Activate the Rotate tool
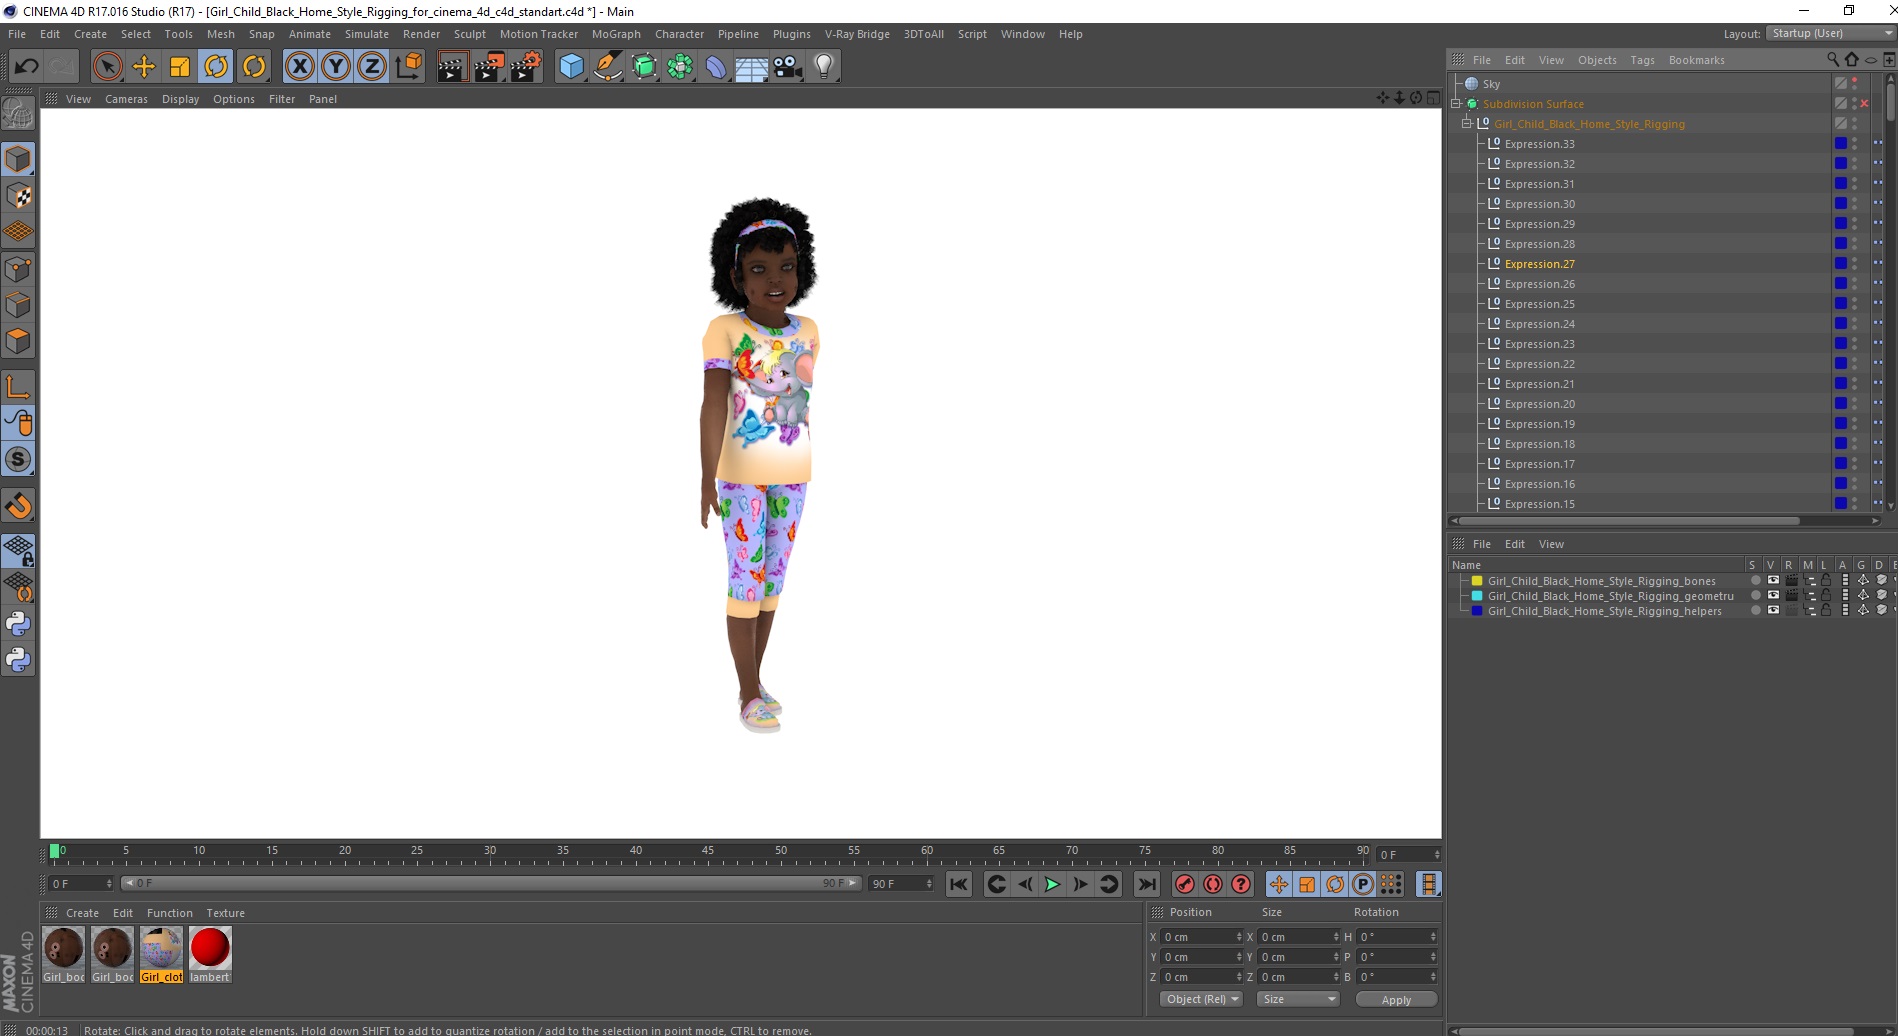 [216, 67]
